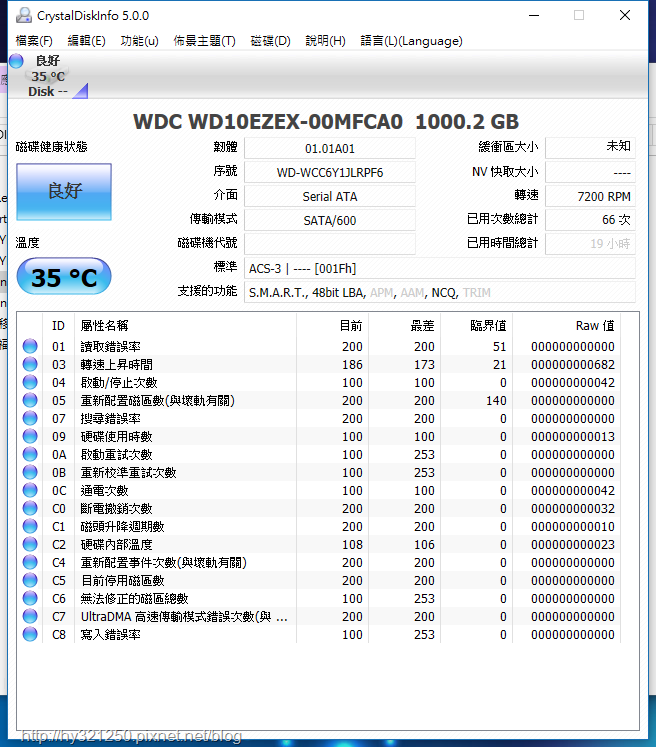Screen dimensions: 656x747
Task: Click the 目前 column header
Action: point(333,326)
